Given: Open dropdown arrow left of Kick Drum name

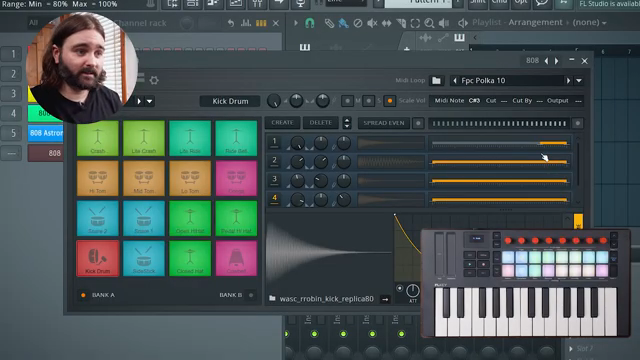Looking at the screenshot, I should (x=149, y=101).
